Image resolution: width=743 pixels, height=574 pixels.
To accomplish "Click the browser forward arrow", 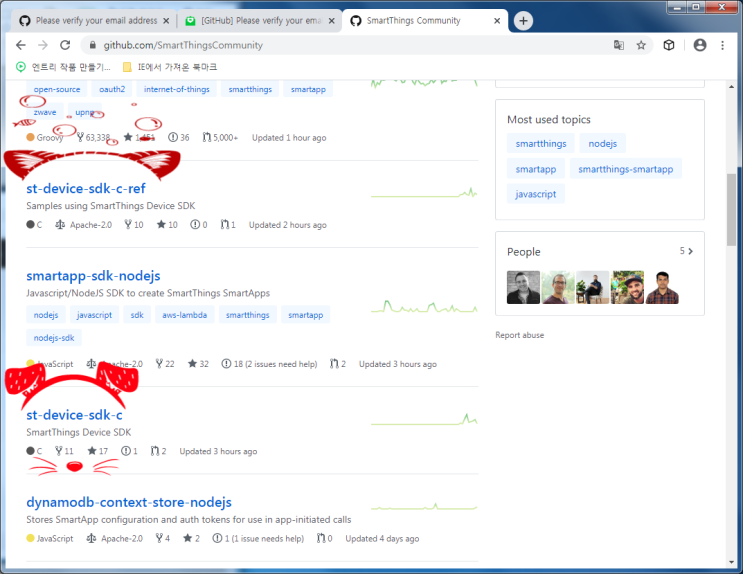I will (43, 45).
